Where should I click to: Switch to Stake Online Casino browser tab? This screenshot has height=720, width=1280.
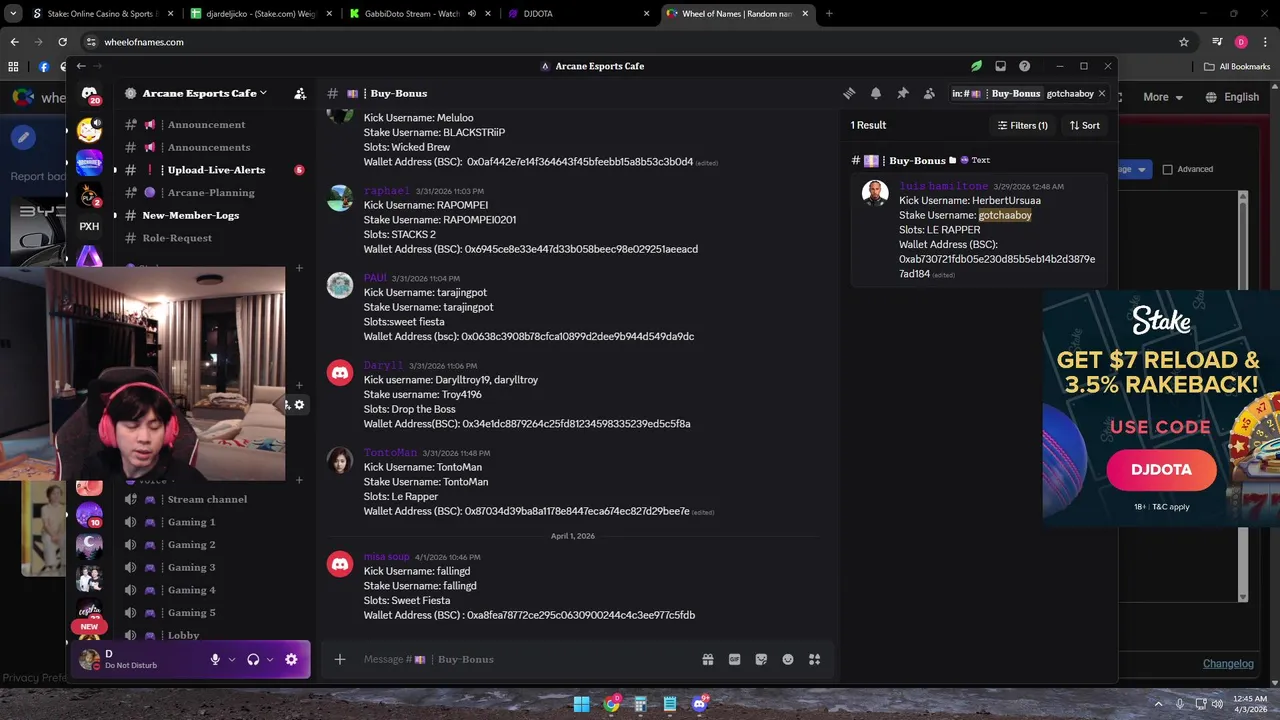pos(100,14)
